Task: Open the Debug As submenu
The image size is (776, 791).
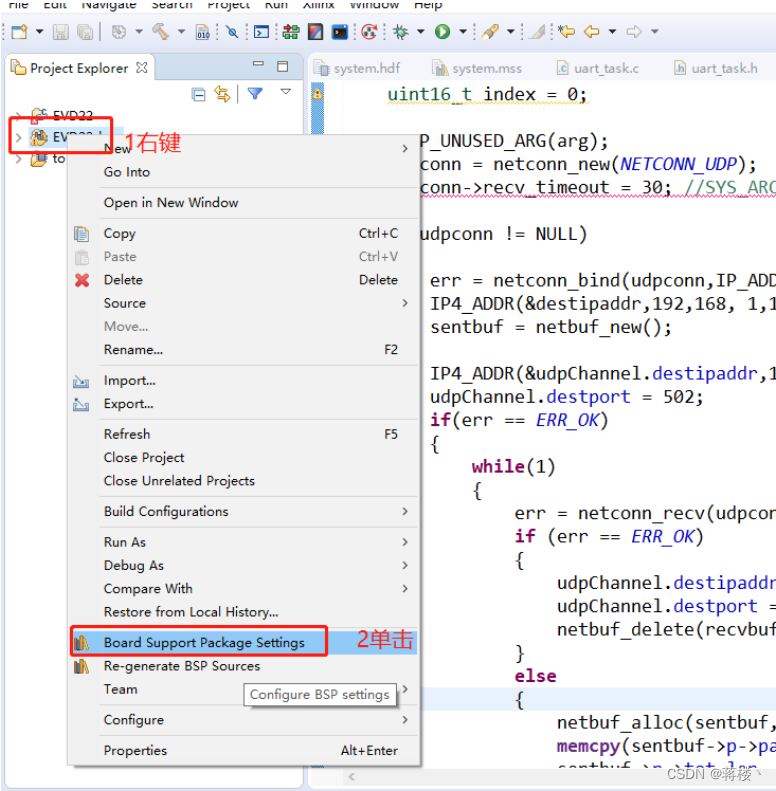Action: pyautogui.click(x=244, y=566)
